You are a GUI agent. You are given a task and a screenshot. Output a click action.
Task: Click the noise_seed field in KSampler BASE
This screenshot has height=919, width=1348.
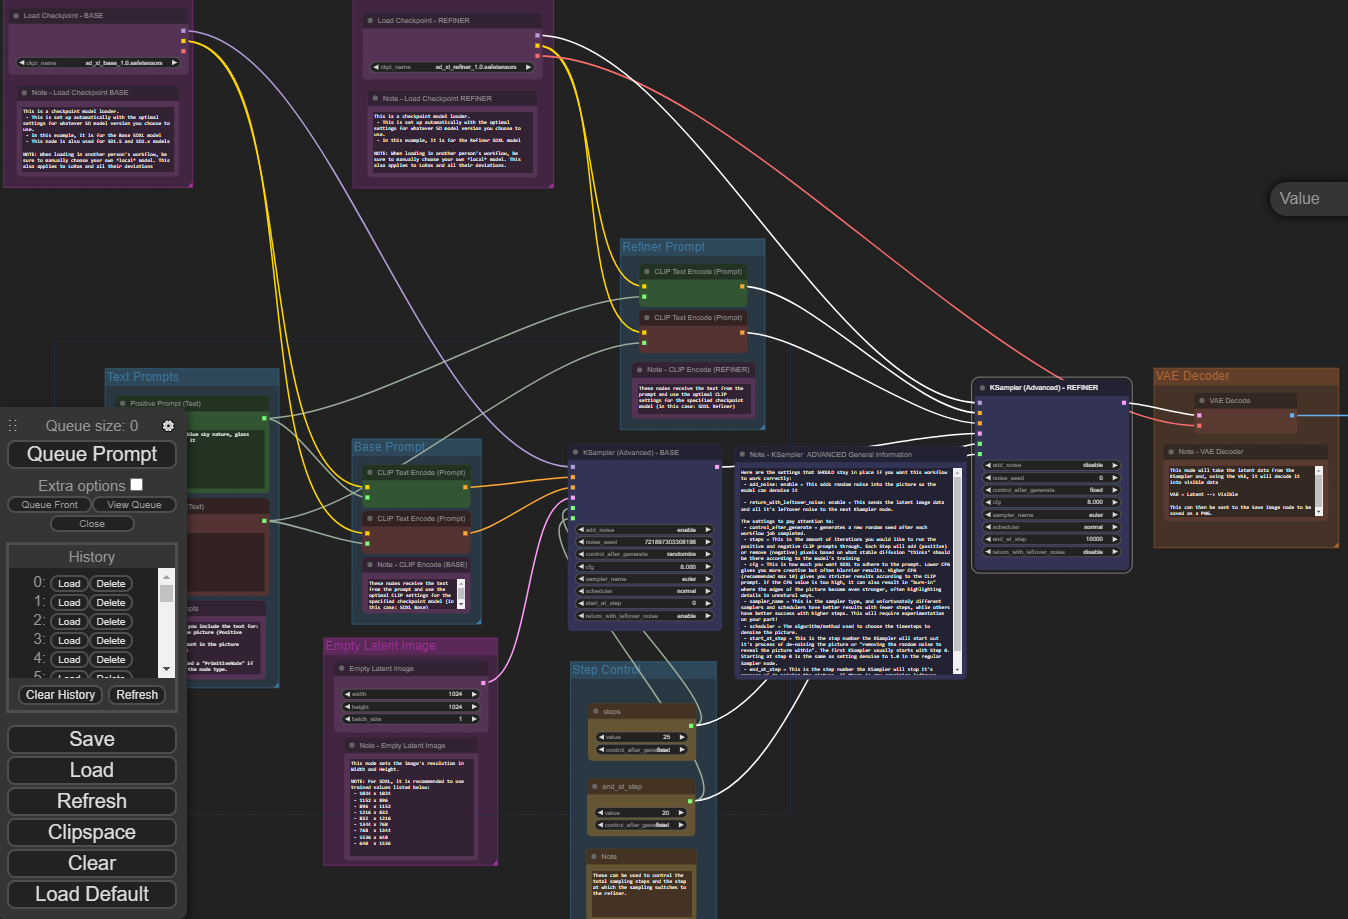[645, 542]
